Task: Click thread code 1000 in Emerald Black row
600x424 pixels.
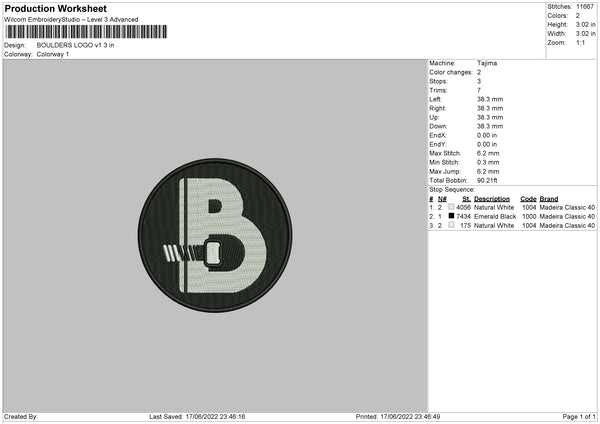Action: tap(529, 217)
